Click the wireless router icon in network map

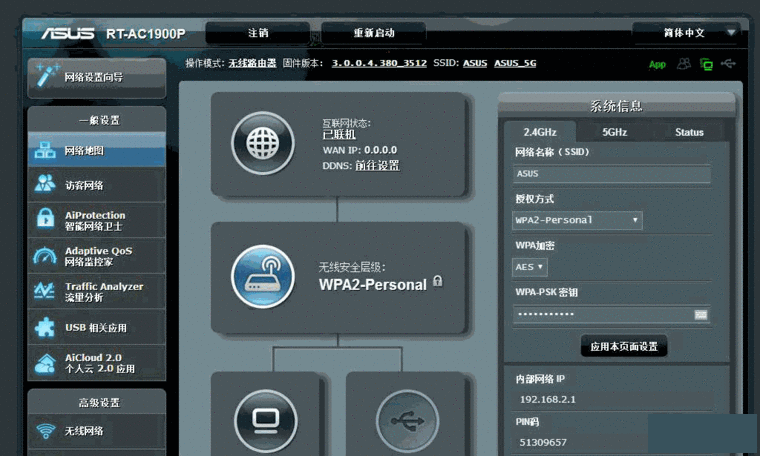pyautogui.click(x=263, y=277)
